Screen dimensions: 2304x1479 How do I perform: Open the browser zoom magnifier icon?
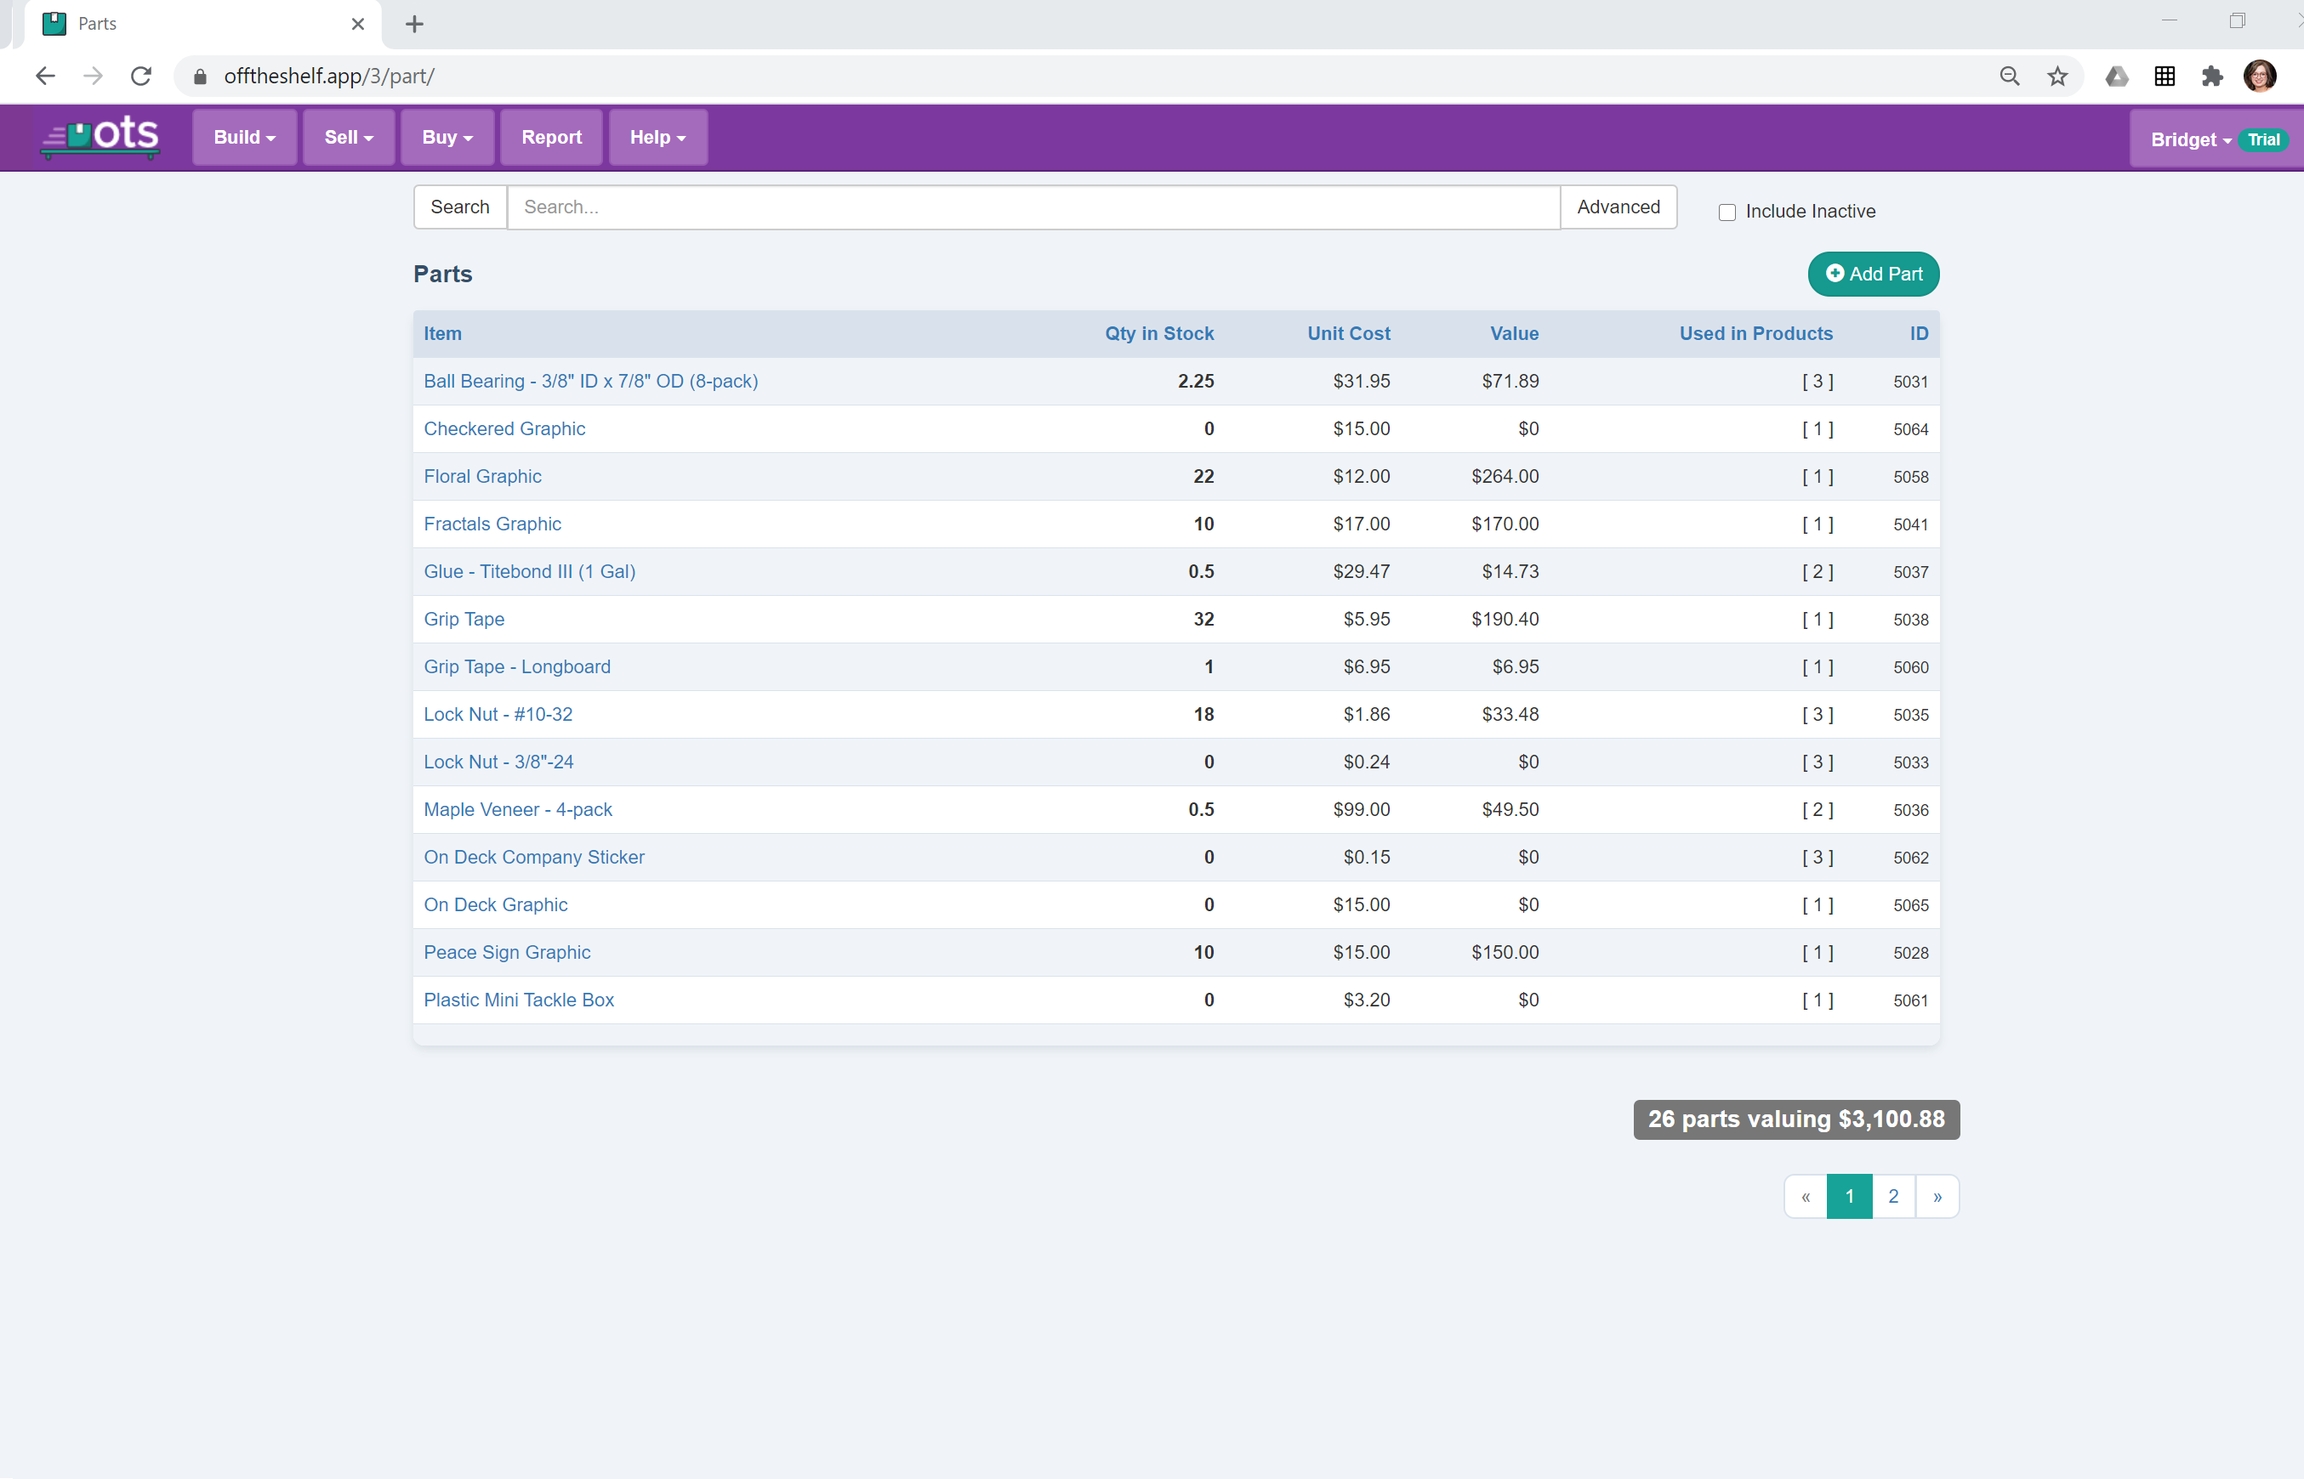point(2009,76)
